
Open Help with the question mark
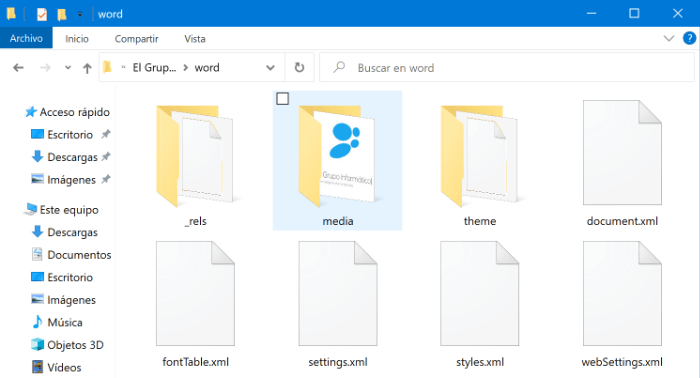689,38
